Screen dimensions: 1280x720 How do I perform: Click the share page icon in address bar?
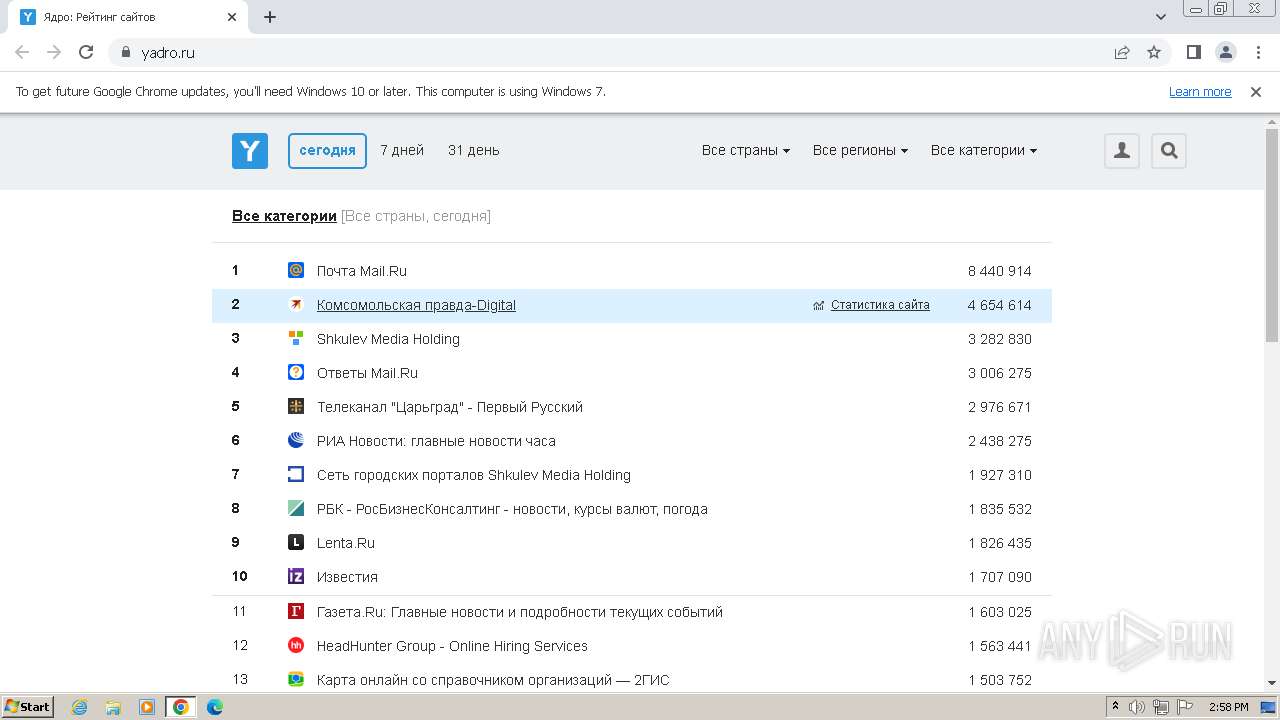click(1122, 52)
